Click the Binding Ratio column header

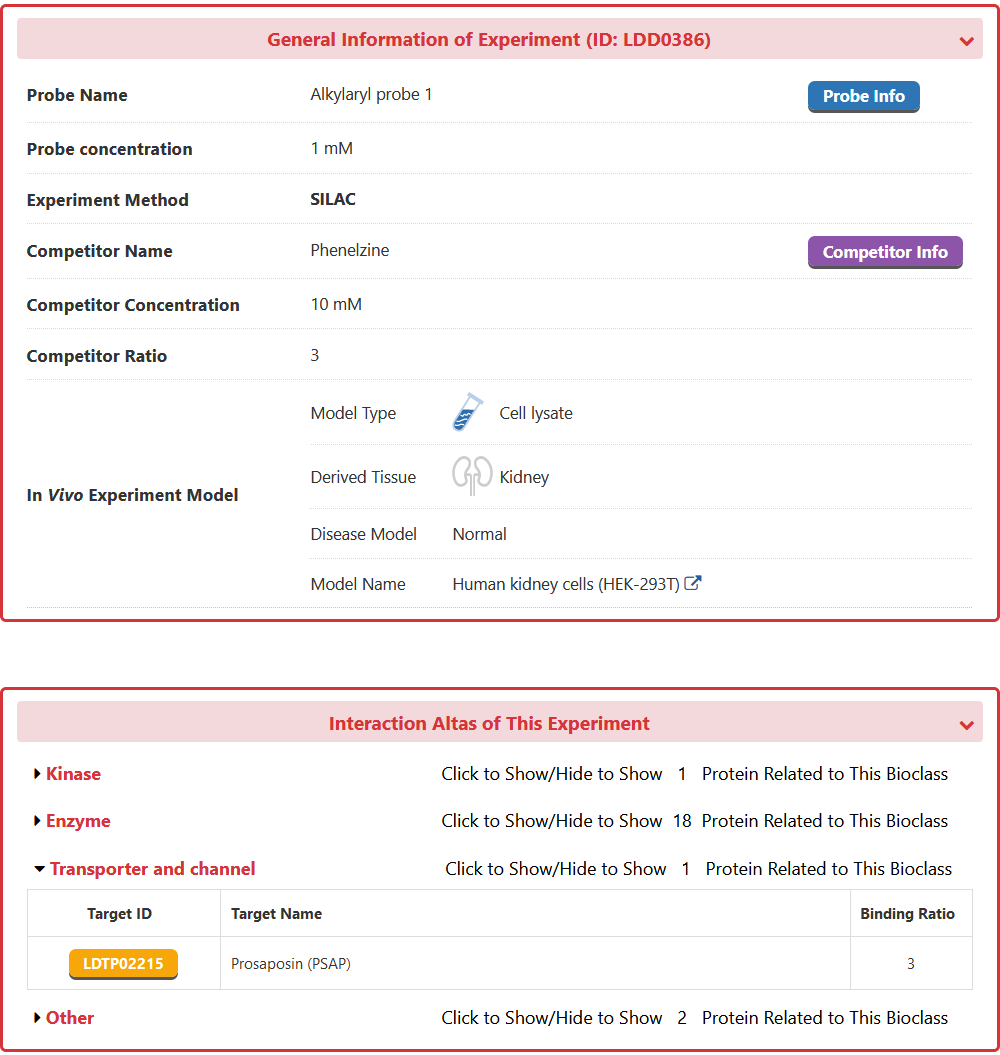click(907, 914)
